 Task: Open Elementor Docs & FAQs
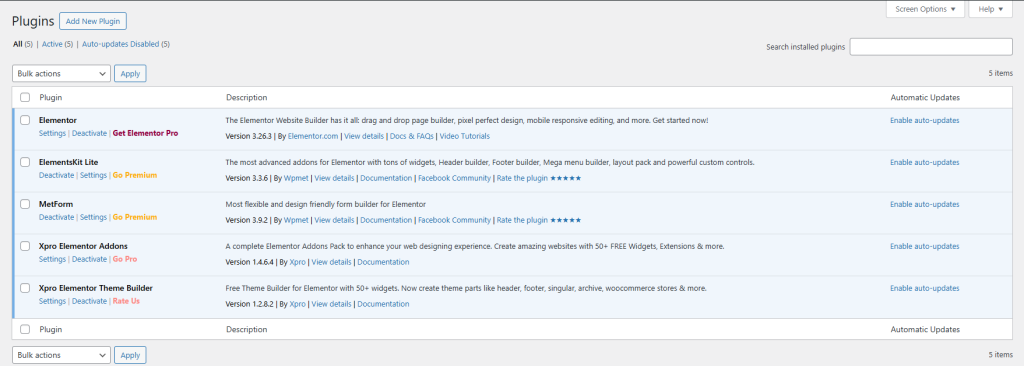[411, 136]
